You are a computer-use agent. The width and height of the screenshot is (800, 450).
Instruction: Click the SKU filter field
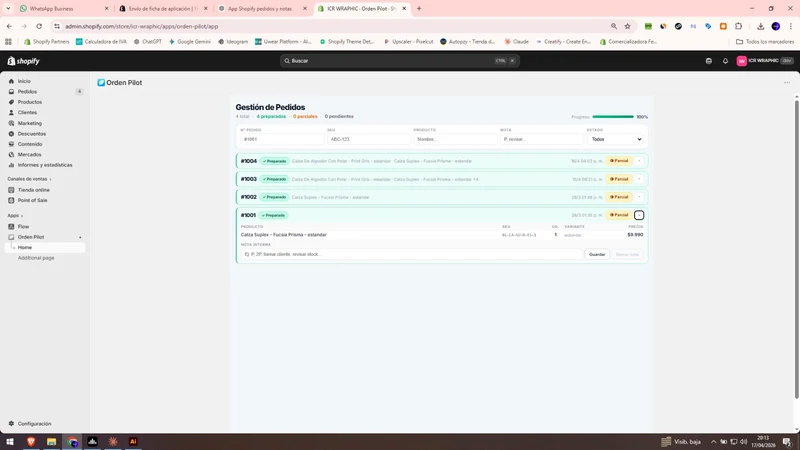[x=369, y=139]
